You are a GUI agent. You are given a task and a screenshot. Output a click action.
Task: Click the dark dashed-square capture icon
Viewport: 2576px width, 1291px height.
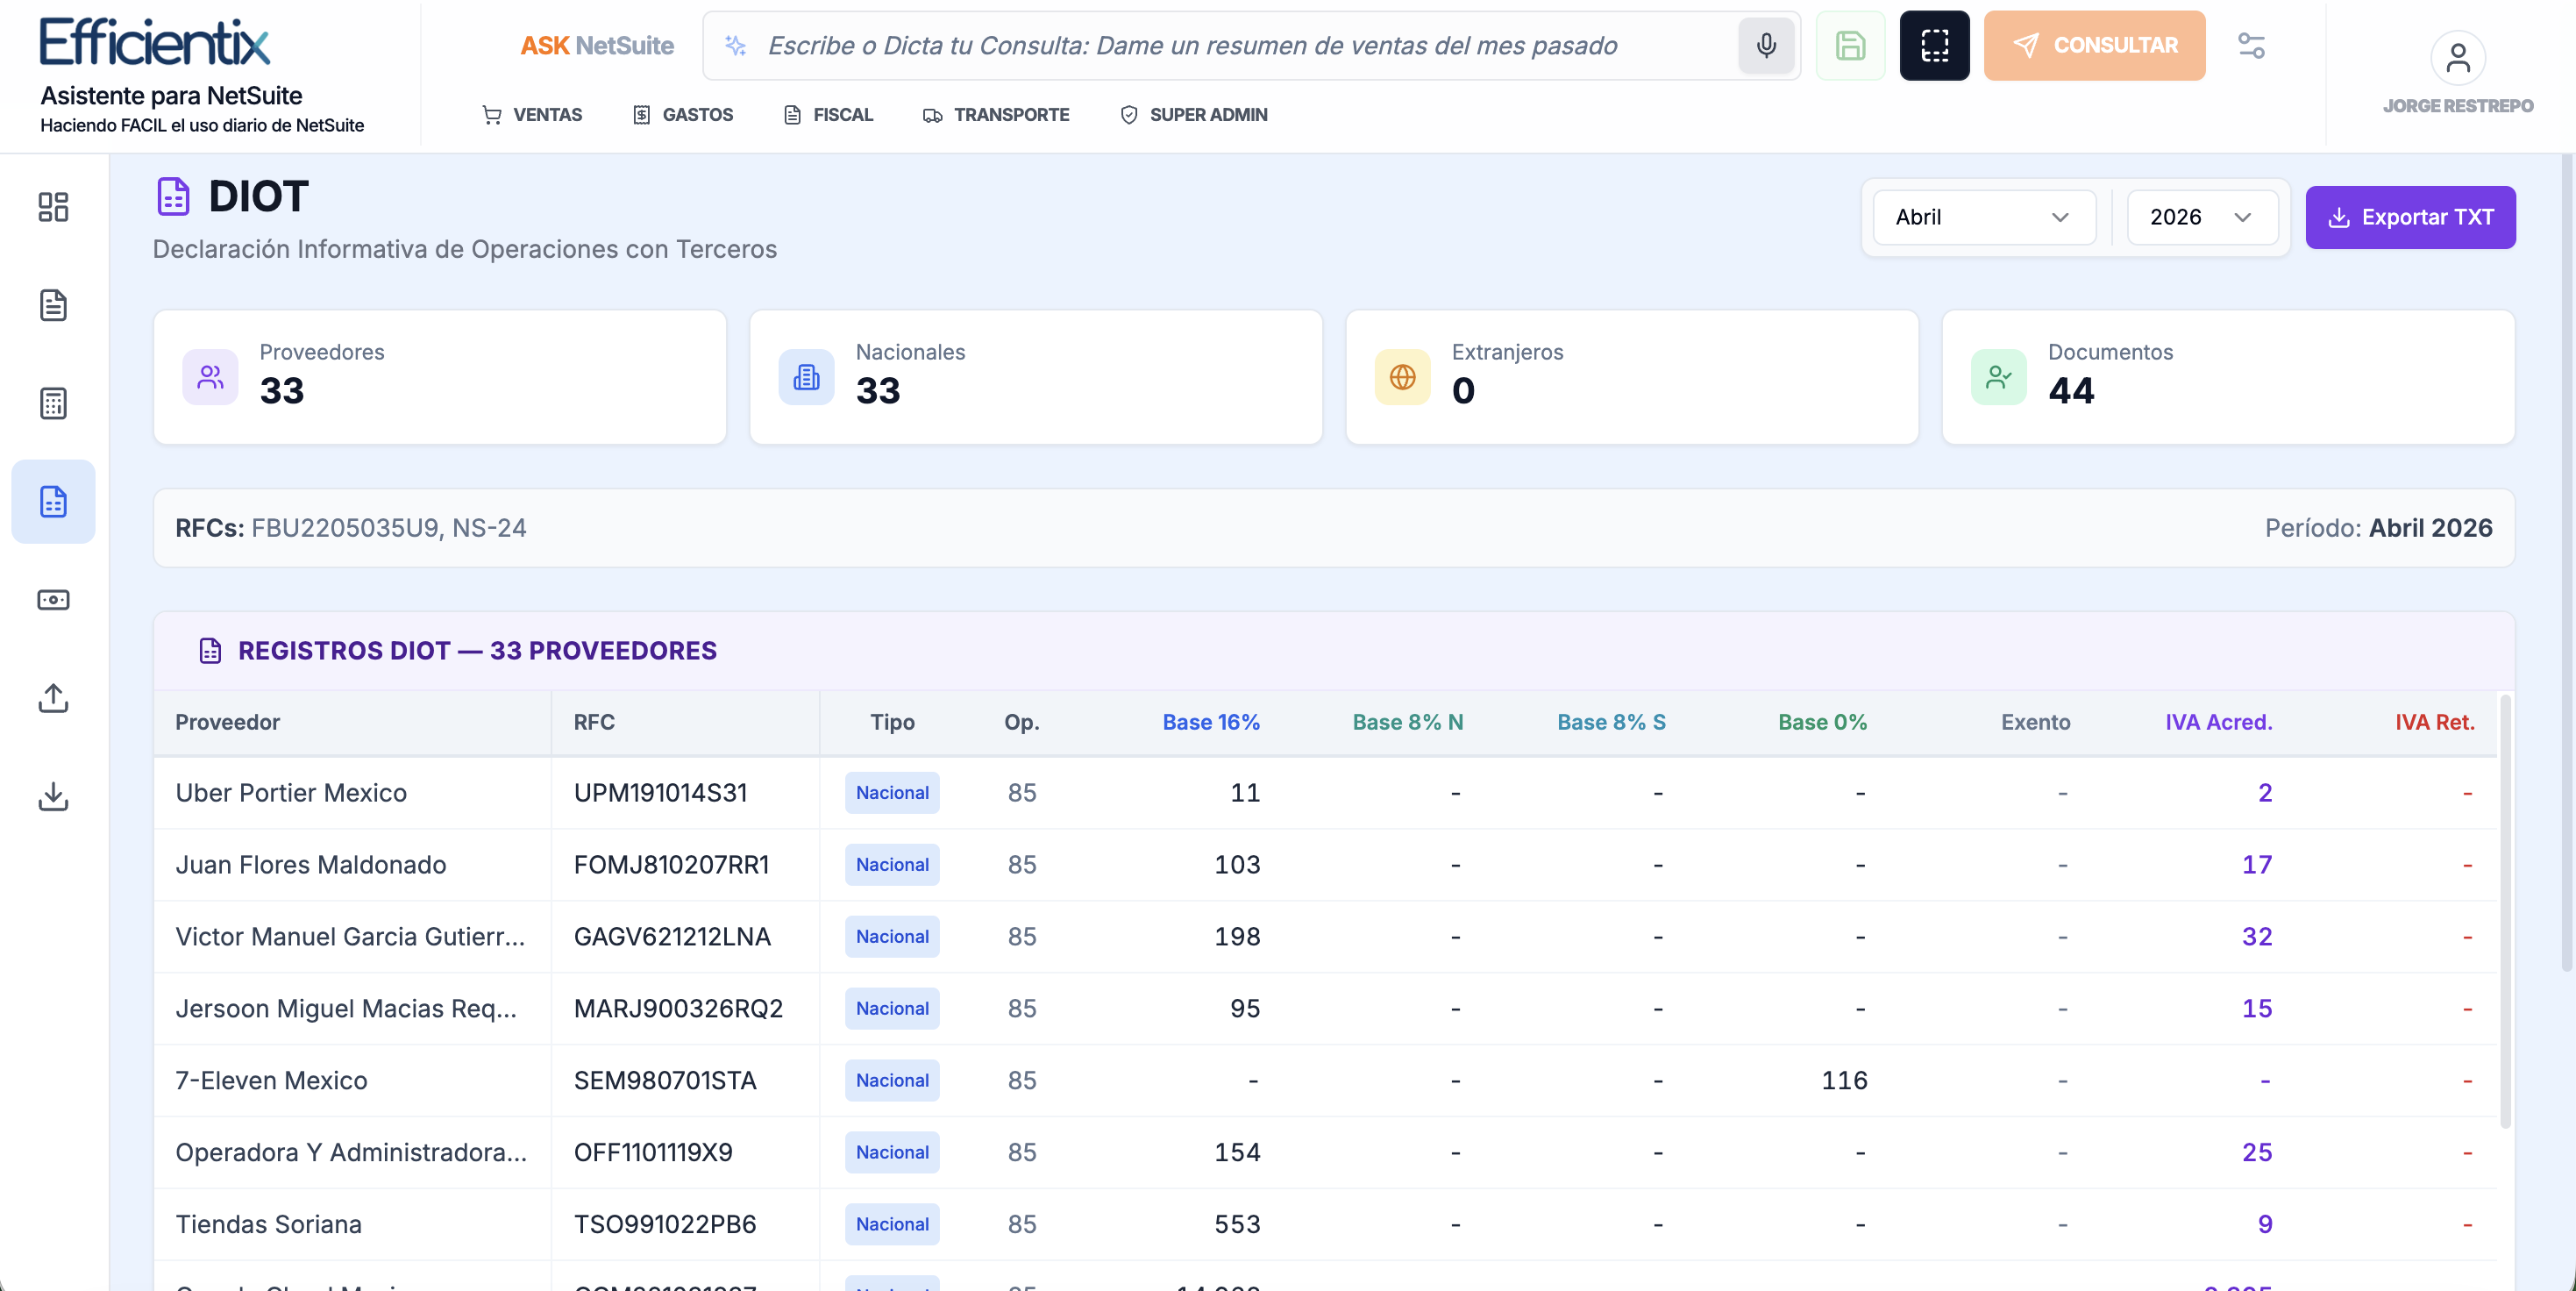(1934, 45)
